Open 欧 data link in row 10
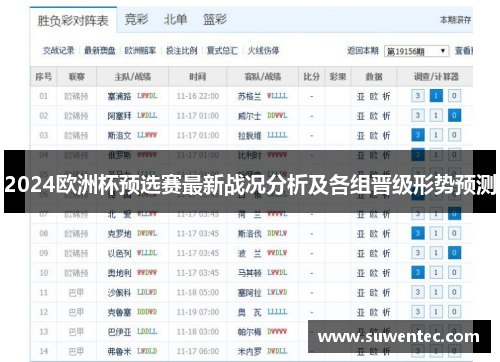Image resolution: width=500 pixels, height=362 pixels. (x=374, y=273)
